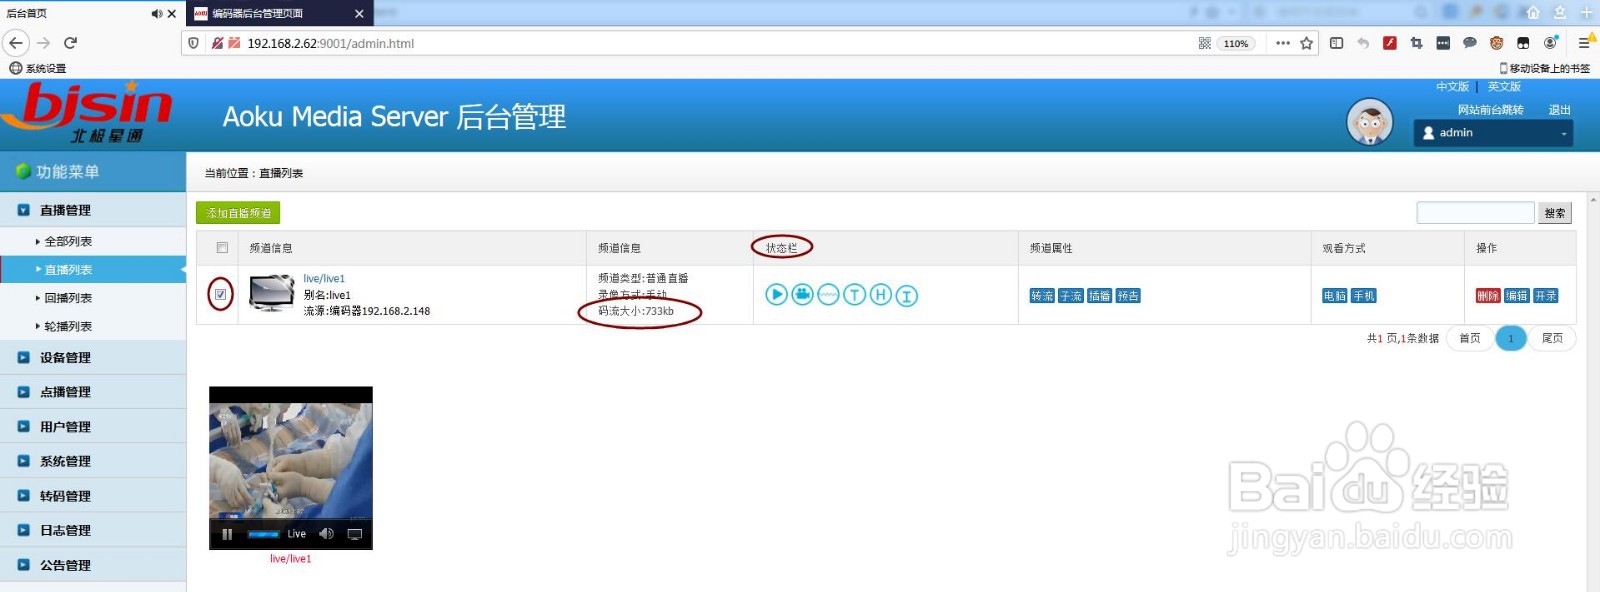The width and height of the screenshot is (1600, 592).
Task: Open the browser hamburger menu
Action: pos(1584,43)
